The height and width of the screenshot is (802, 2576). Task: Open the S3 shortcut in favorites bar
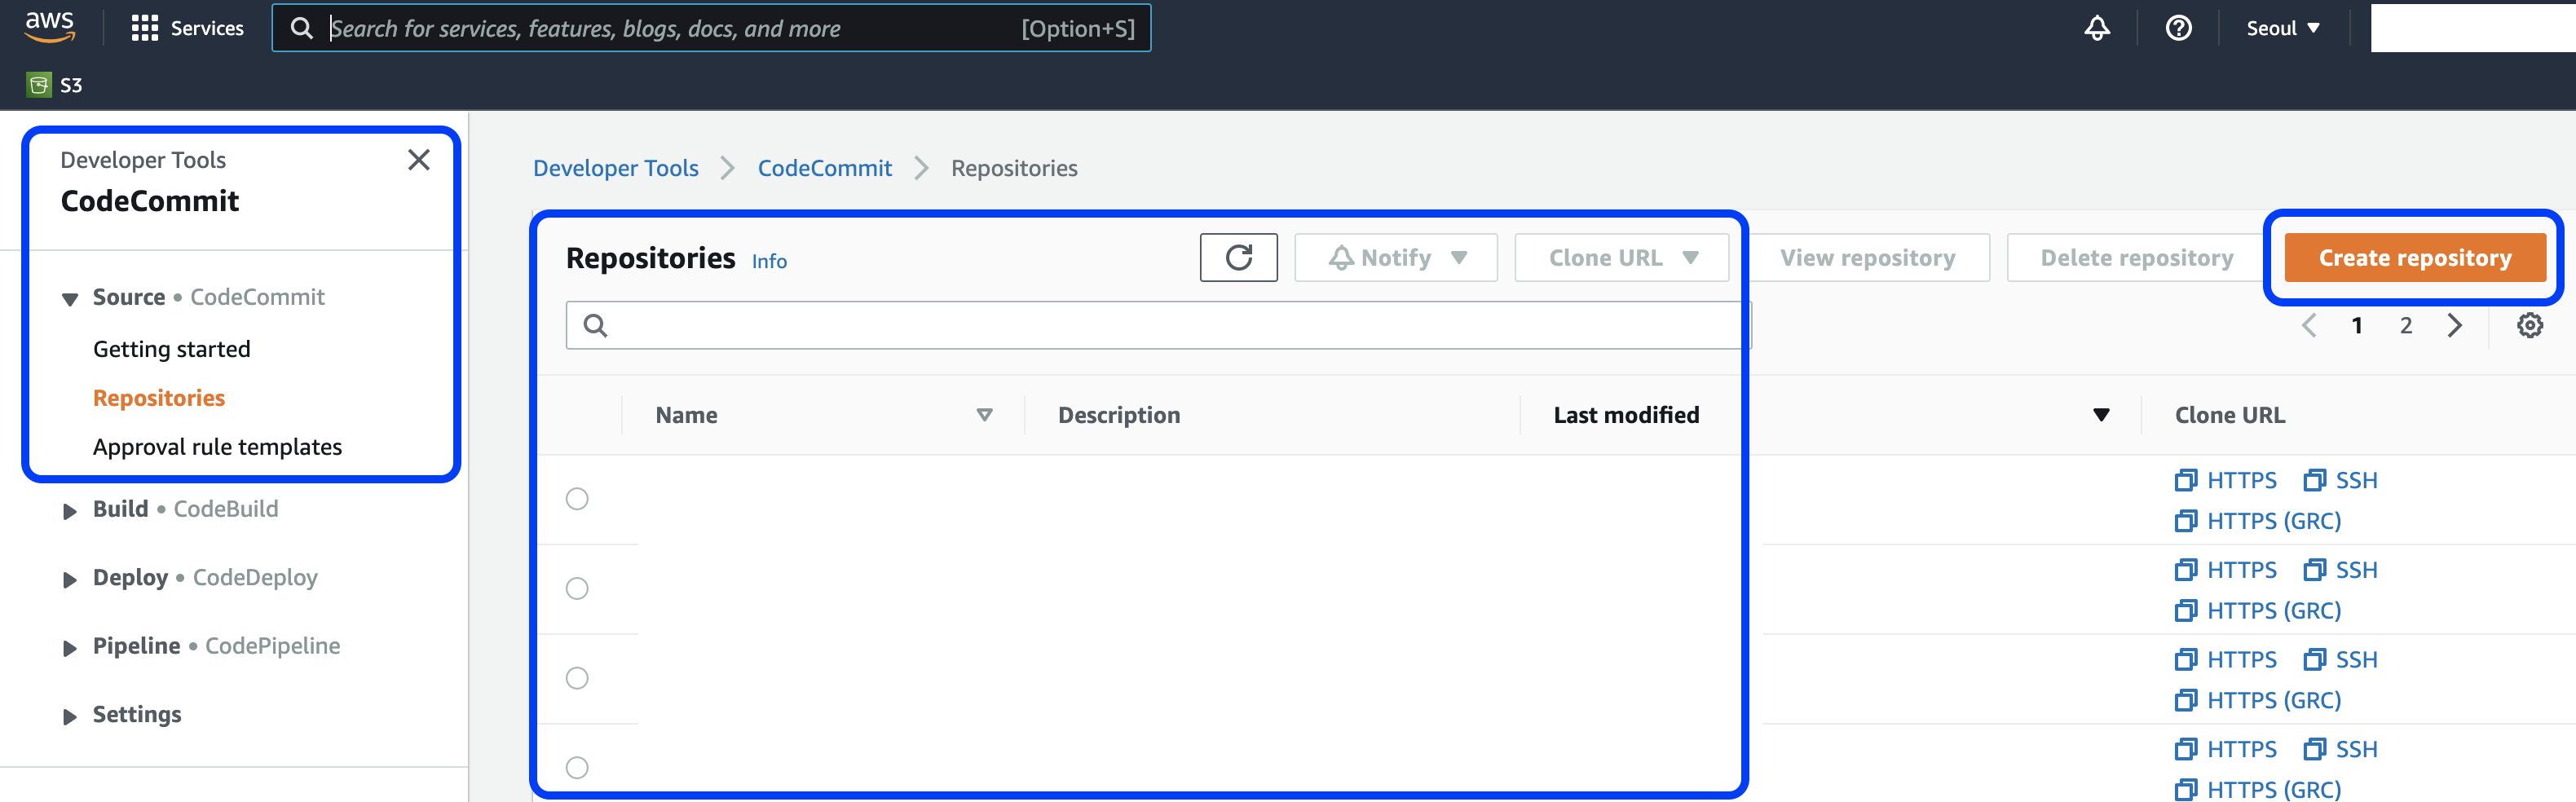point(55,85)
